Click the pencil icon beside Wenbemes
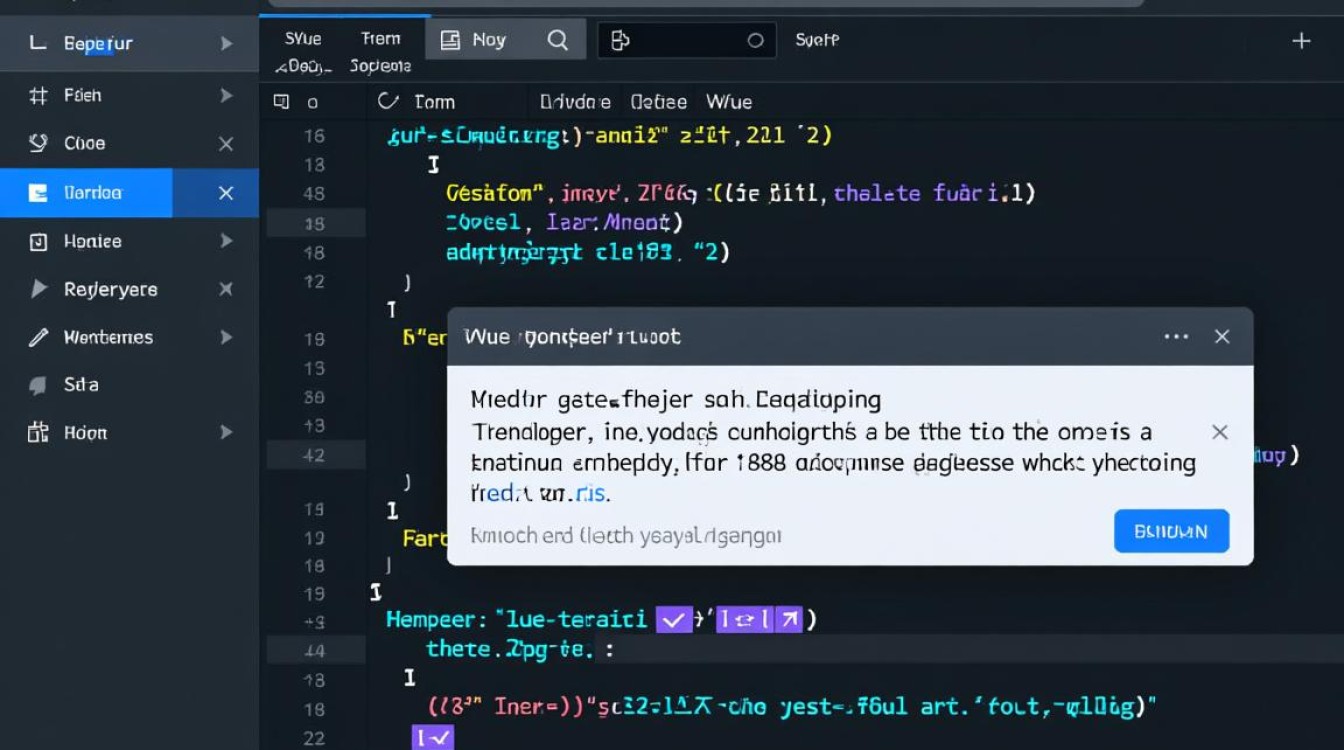This screenshot has width=1344, height=750. coord(38,337)
